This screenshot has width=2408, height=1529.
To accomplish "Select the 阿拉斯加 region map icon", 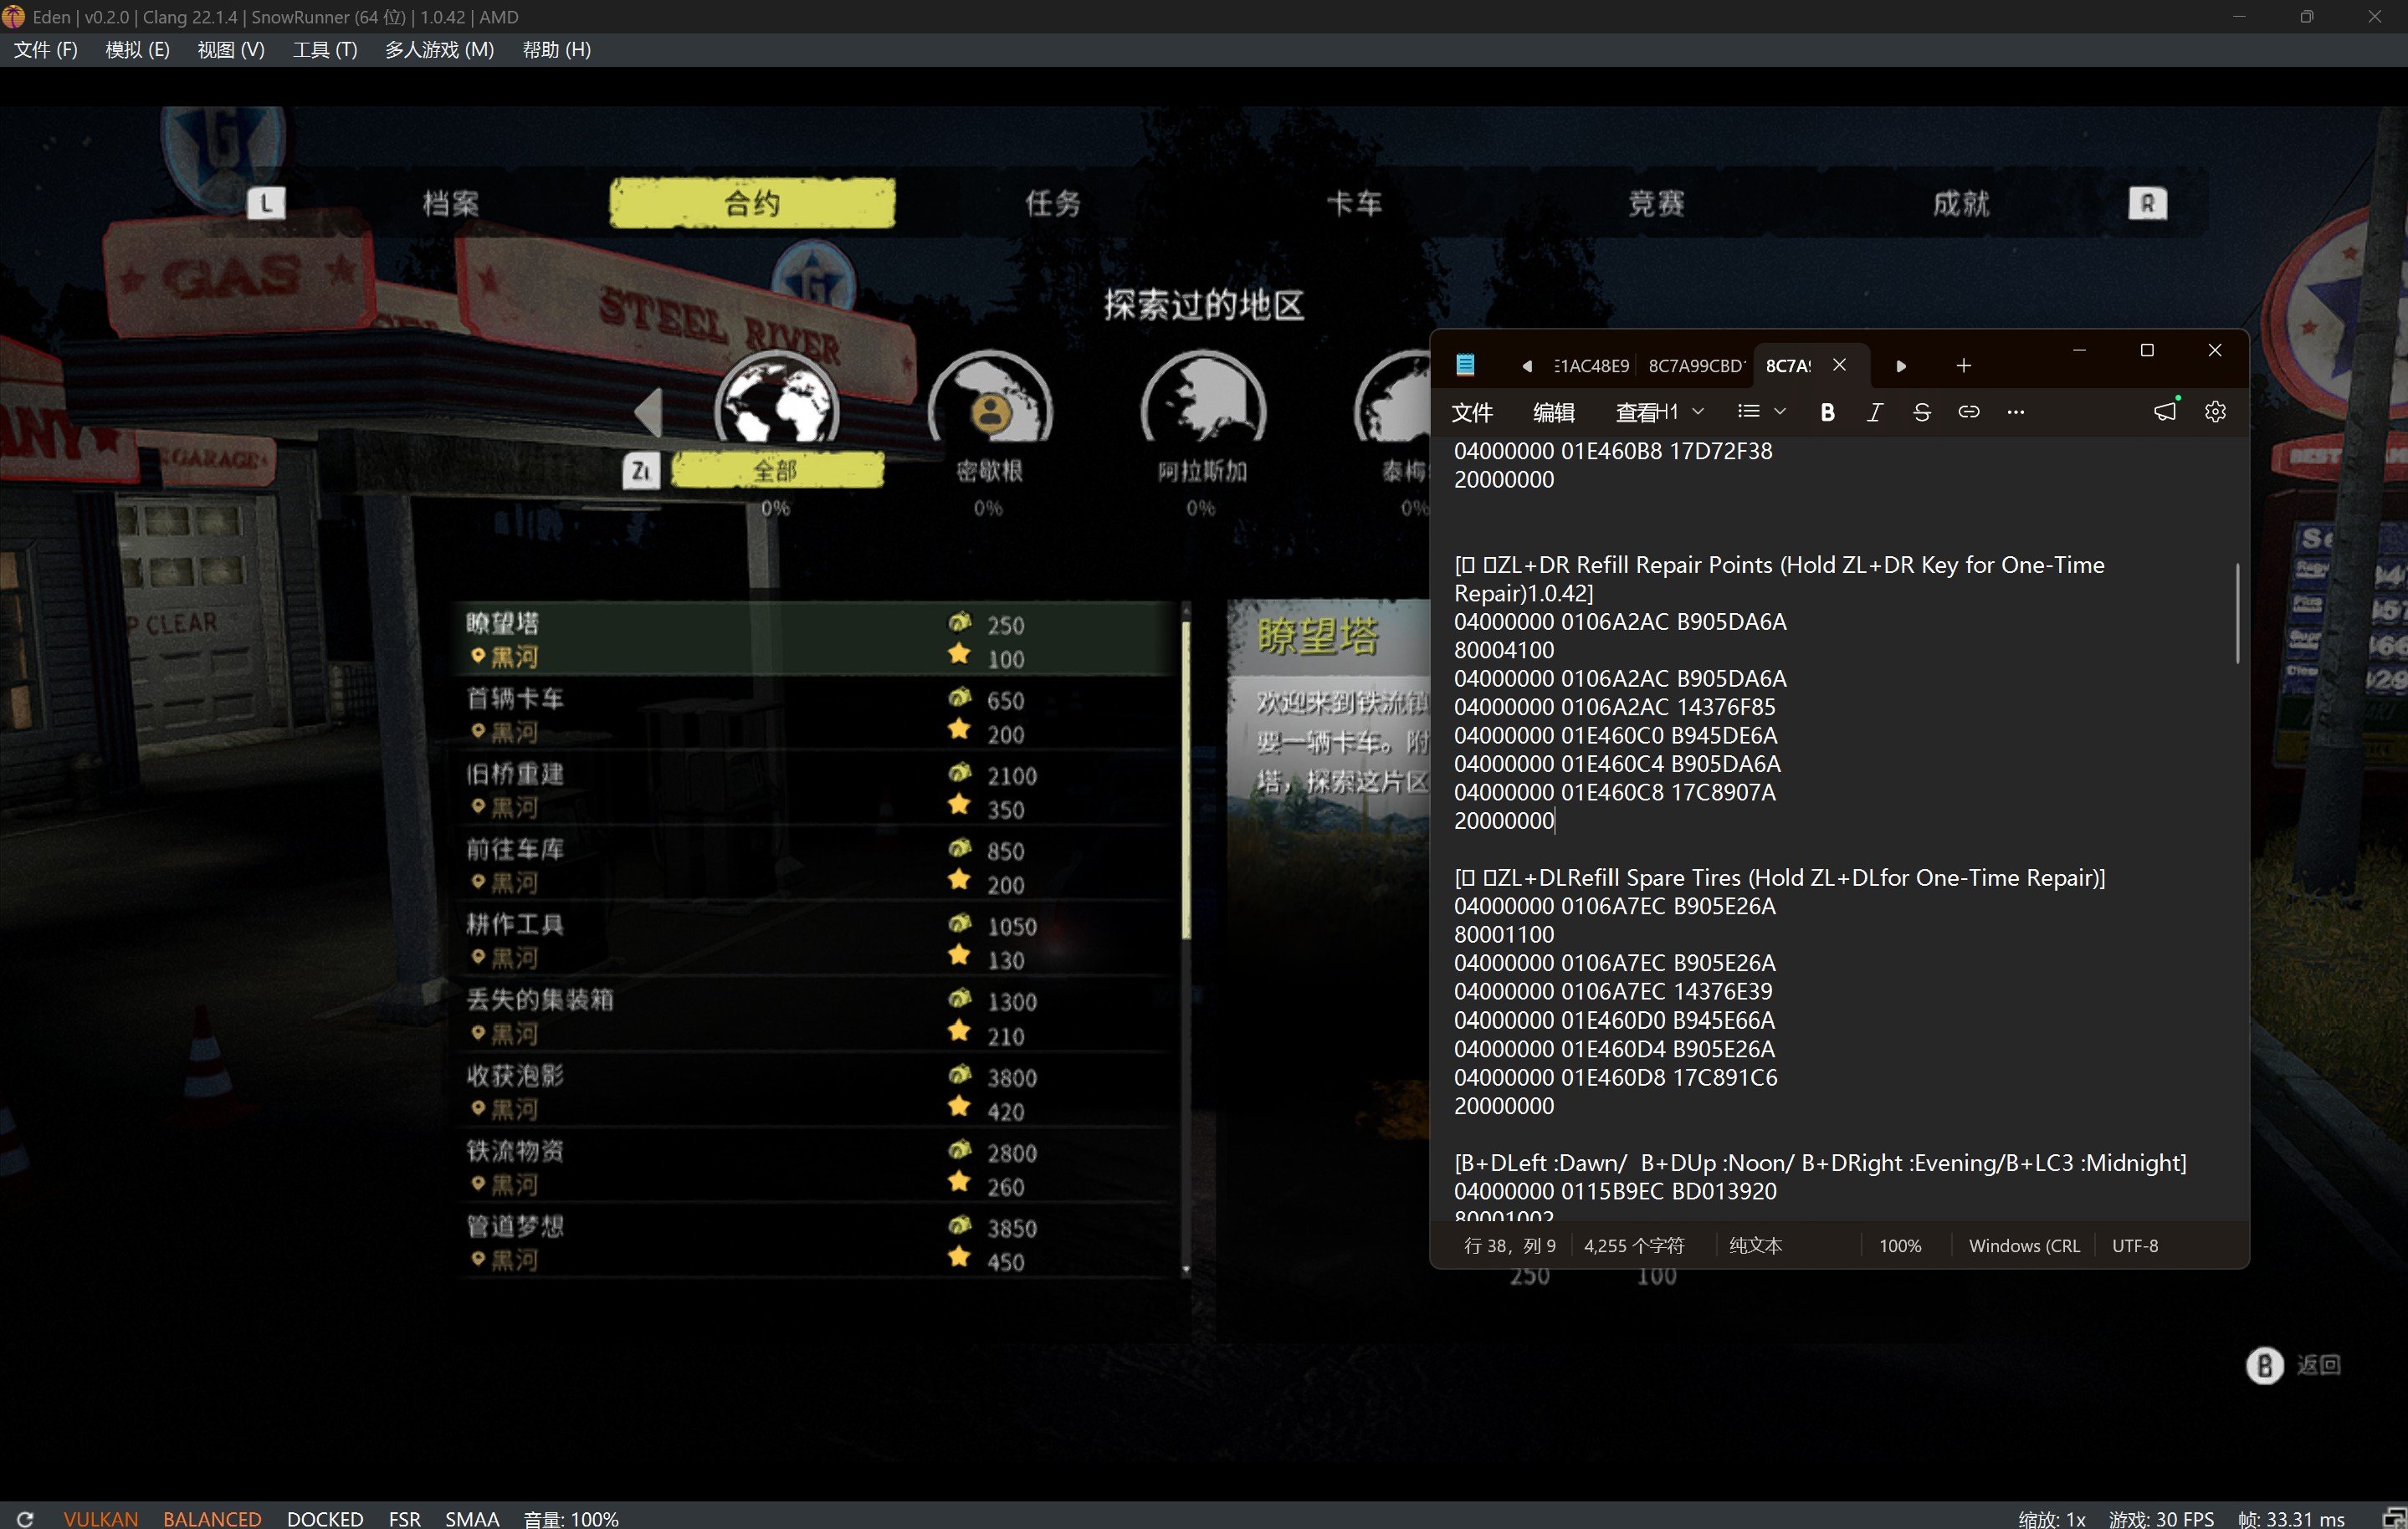I will 1203,399.
